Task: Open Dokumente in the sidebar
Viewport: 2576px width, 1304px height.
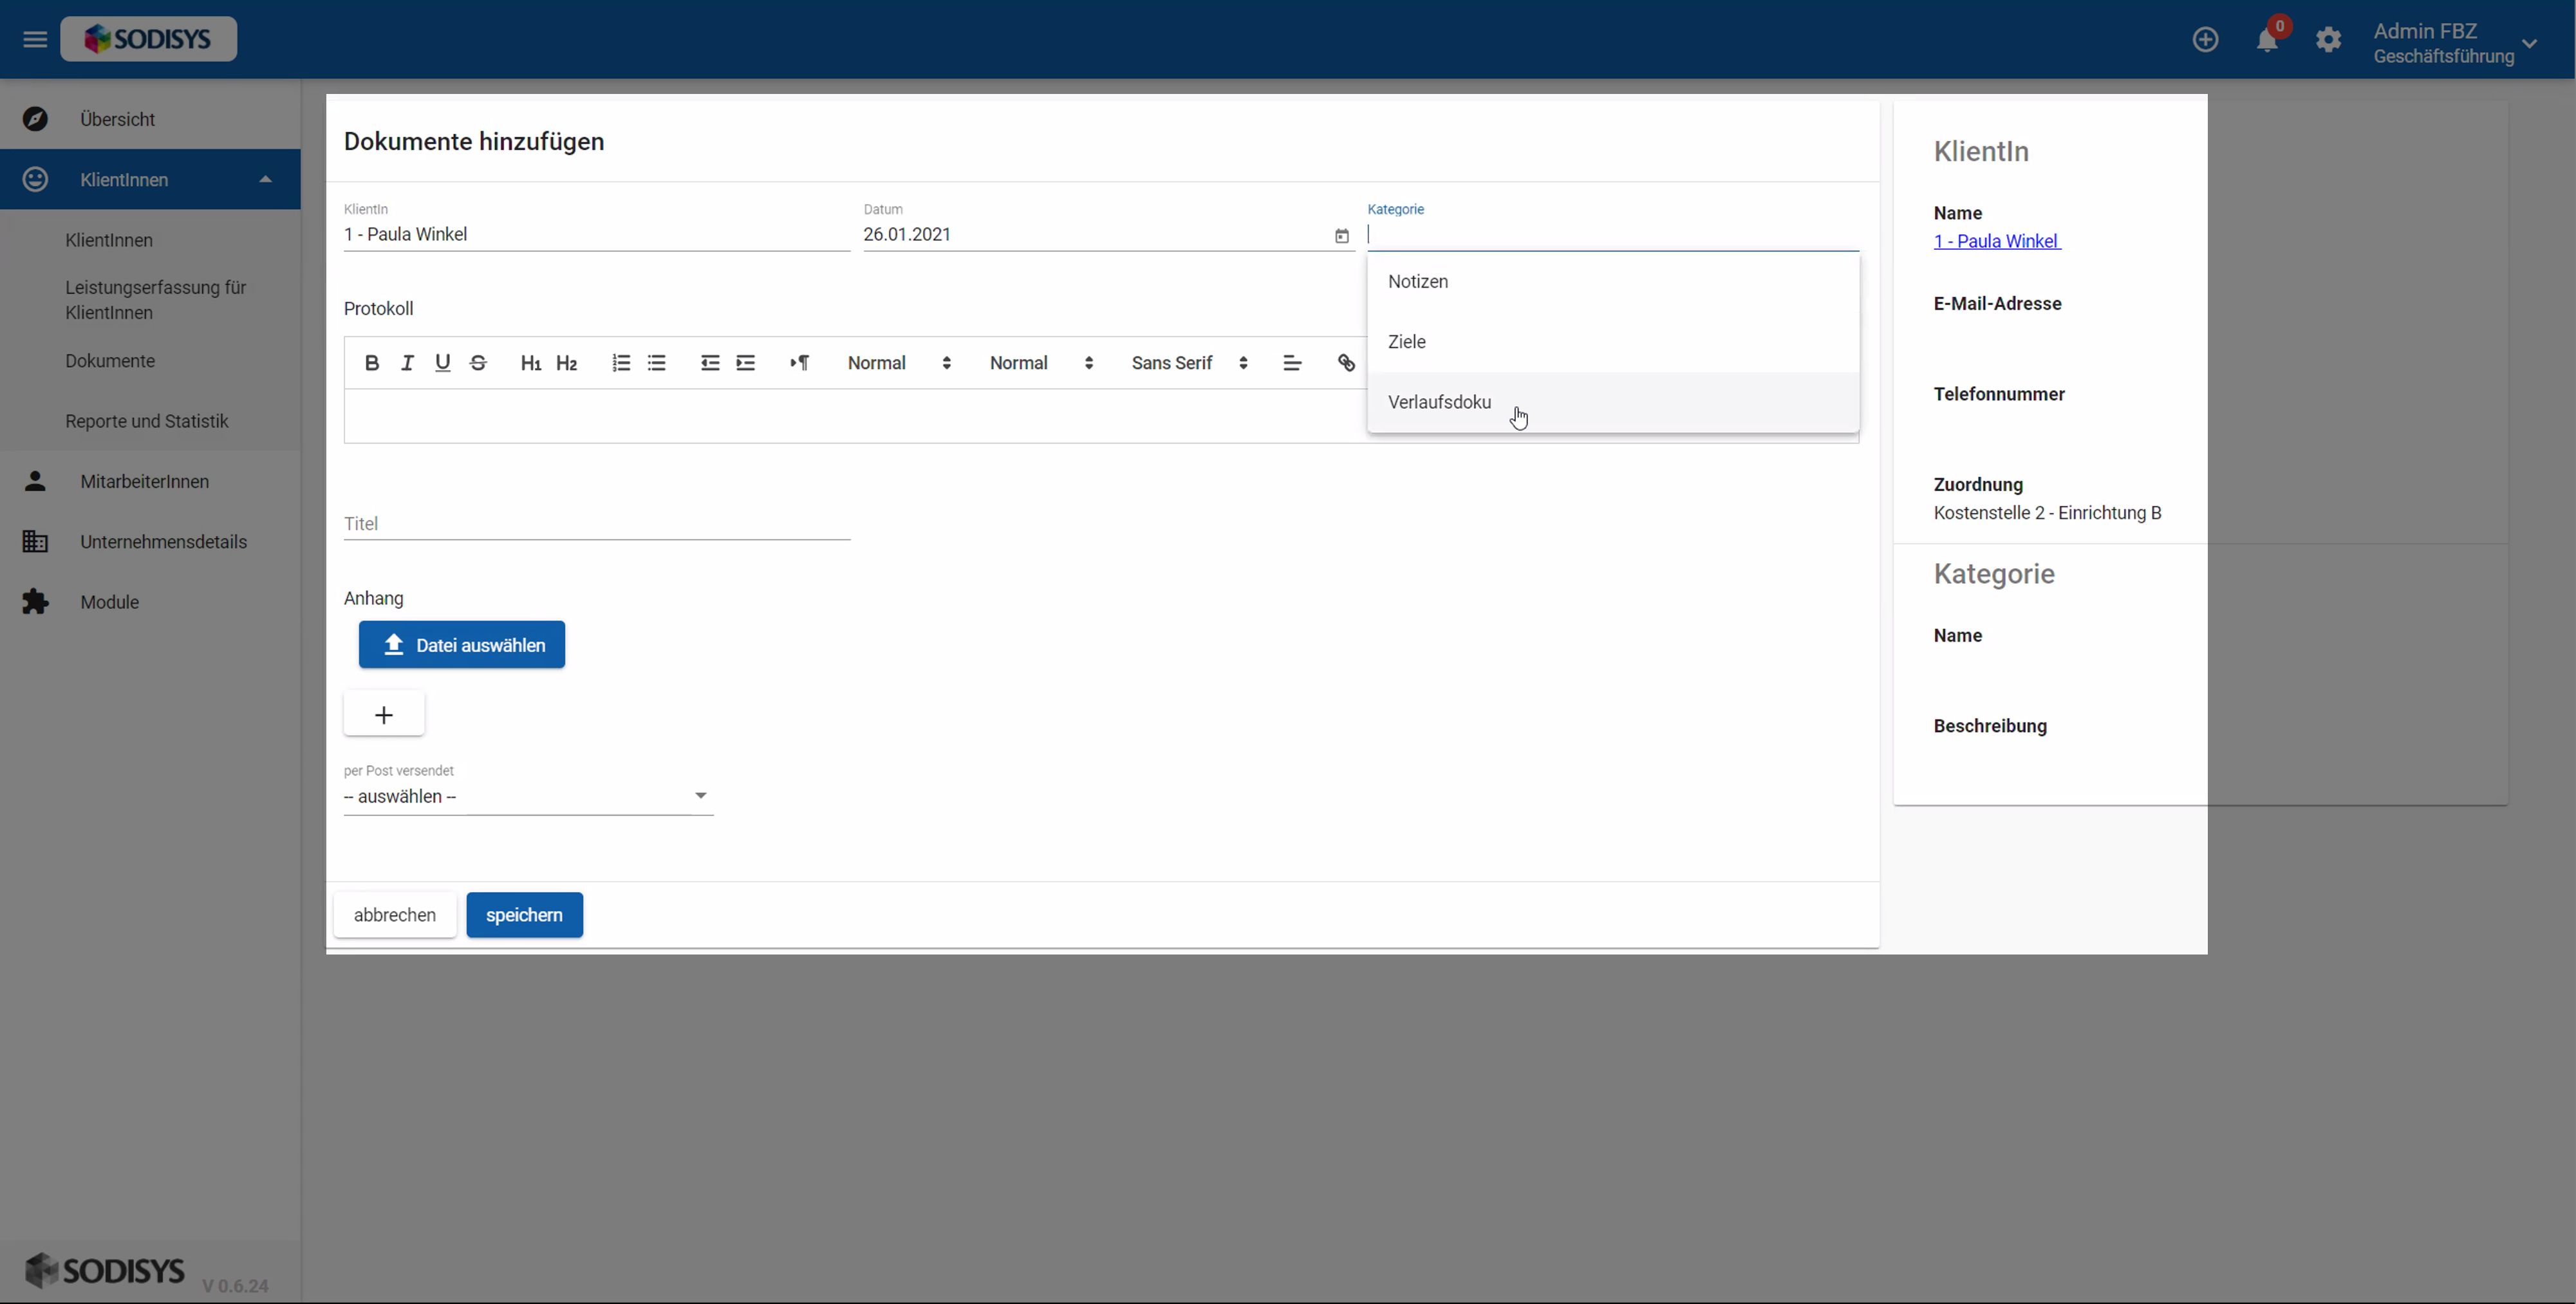Action: 110,360
